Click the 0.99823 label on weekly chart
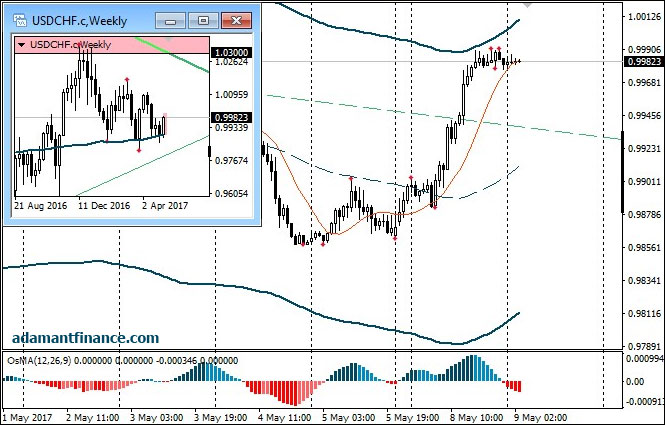665x425 pixels. click(232, 117)
